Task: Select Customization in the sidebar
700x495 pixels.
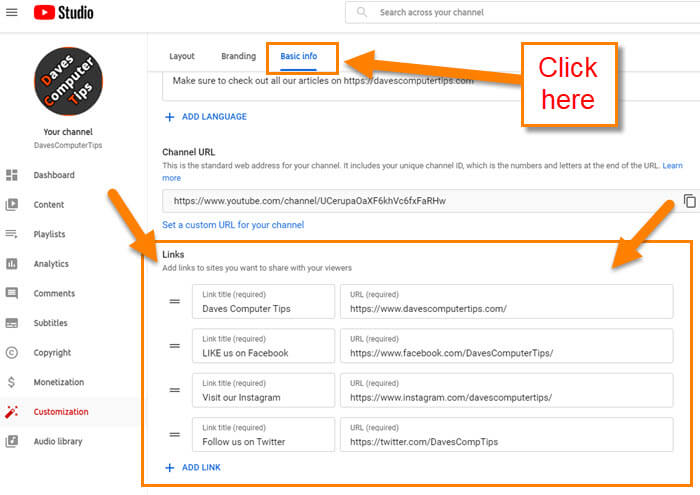Action: tap(61, 412)
